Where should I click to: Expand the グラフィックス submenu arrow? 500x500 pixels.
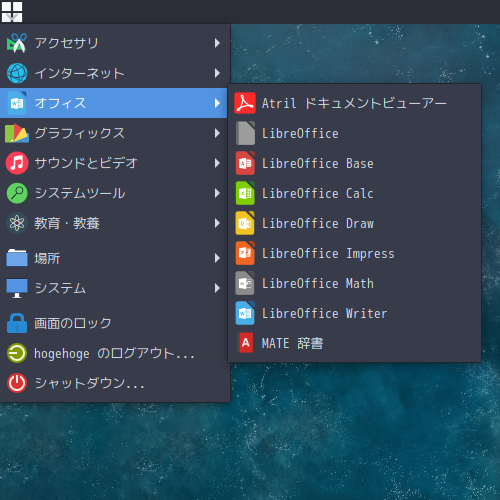(217, 133)
